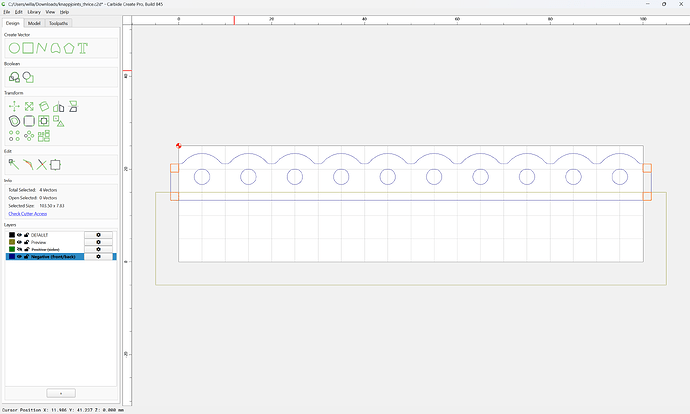The image size is (690, 414).
Task: Click the Trim Vectors icon
Action: [28, 165]
